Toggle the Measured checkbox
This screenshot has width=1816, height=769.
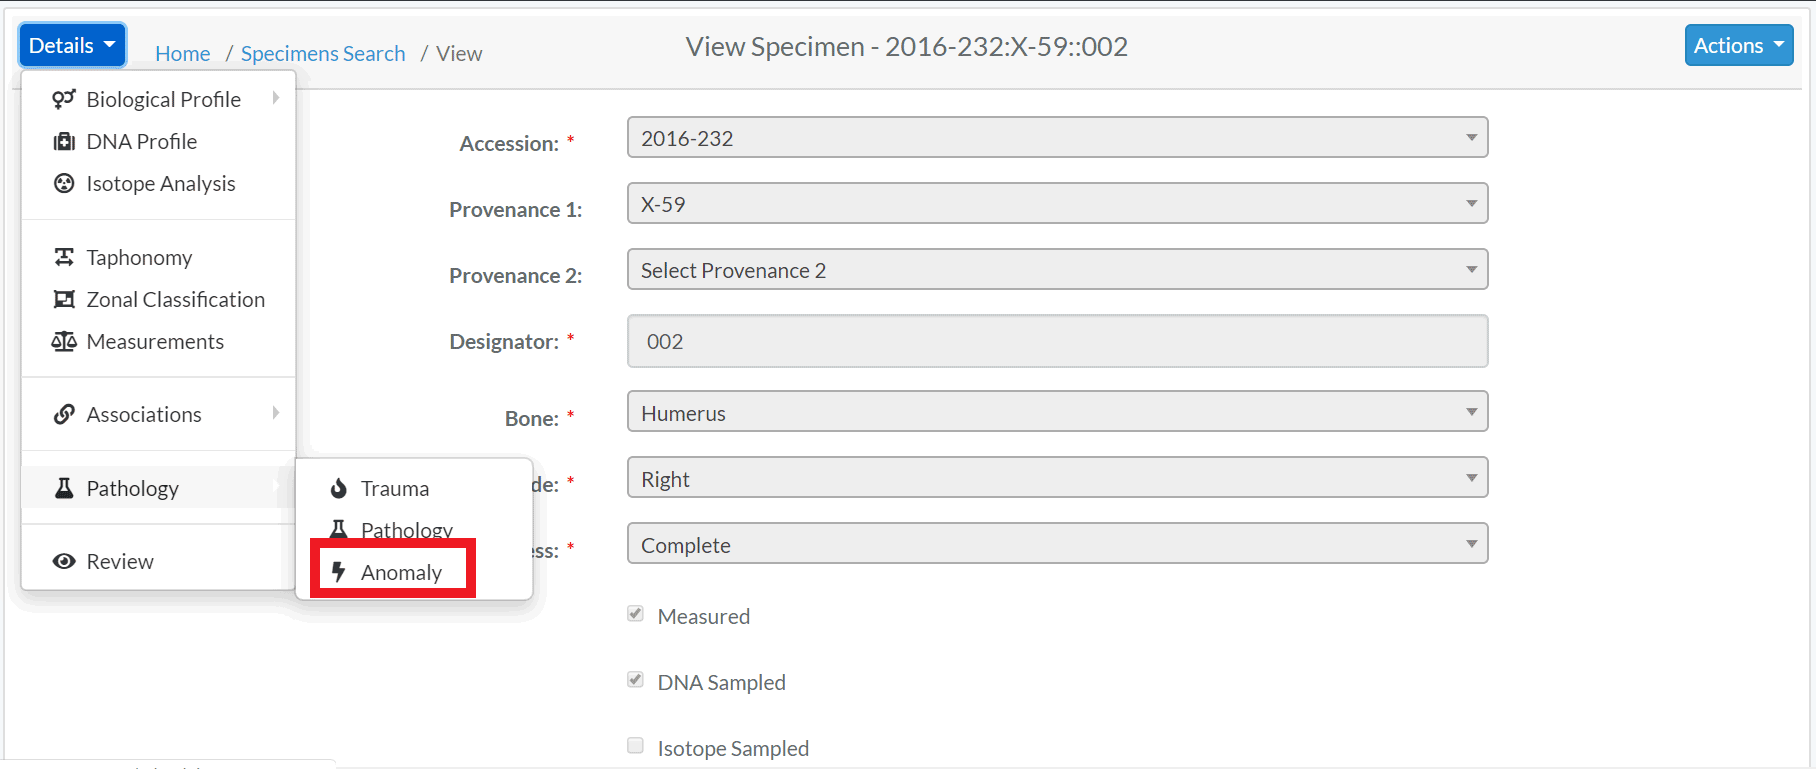[x=636, y=614]
